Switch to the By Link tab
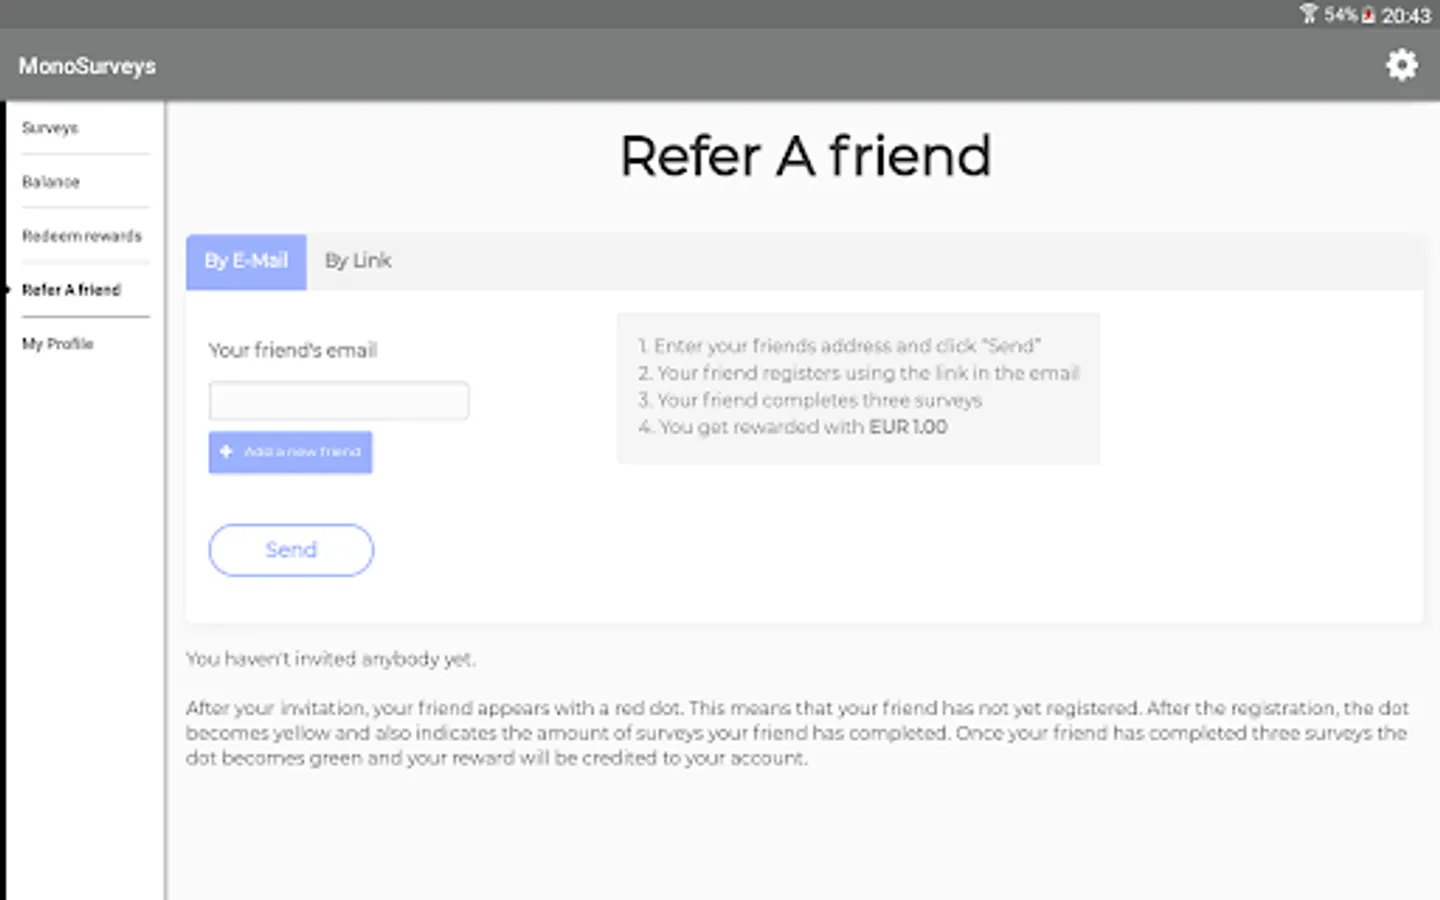Image resolution: width=1440 pixels, height=900 pixels. click(358, 261)
